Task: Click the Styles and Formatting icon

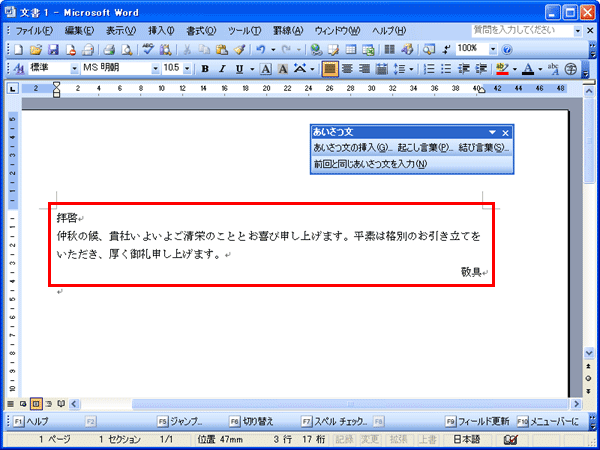Action: click(18, 69)
